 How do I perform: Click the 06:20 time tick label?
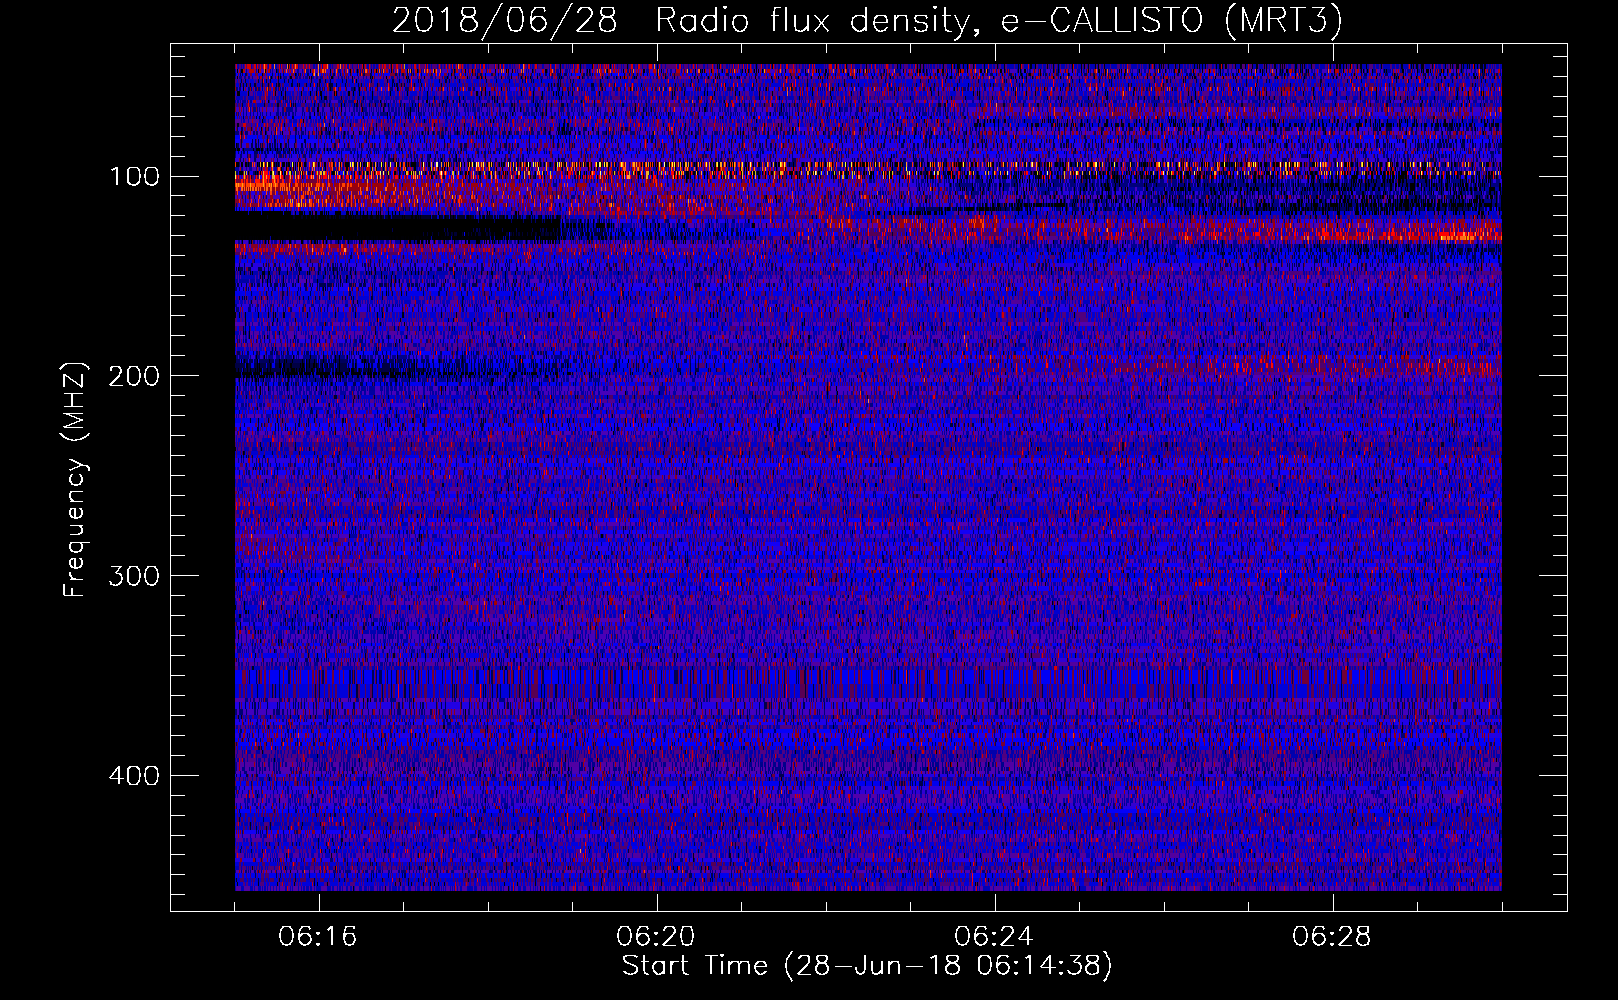656,937
